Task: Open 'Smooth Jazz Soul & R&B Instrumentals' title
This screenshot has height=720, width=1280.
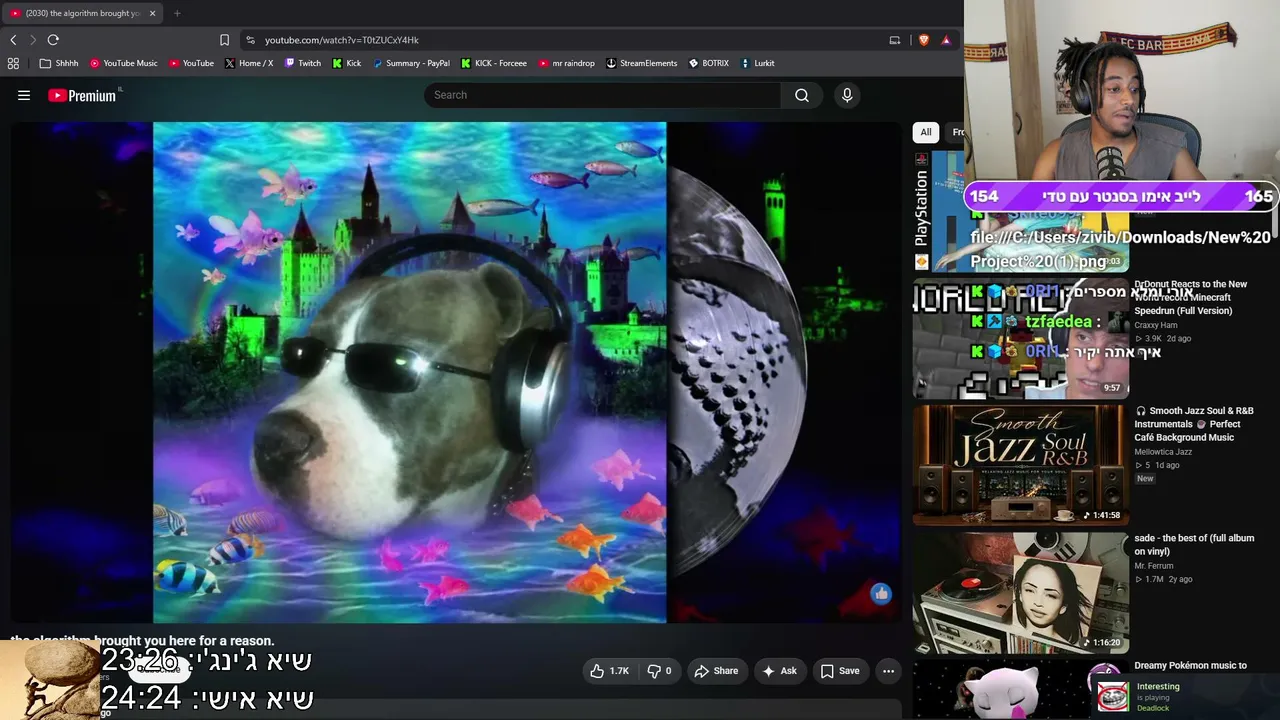Action: (x=1194, y=424)
